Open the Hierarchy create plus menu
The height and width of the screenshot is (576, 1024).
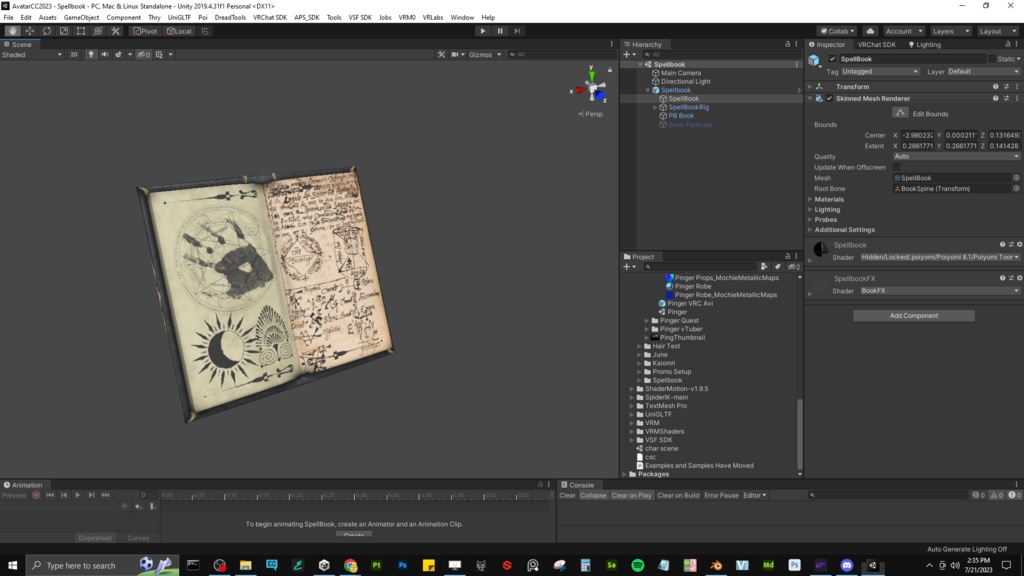click(626, 52)
